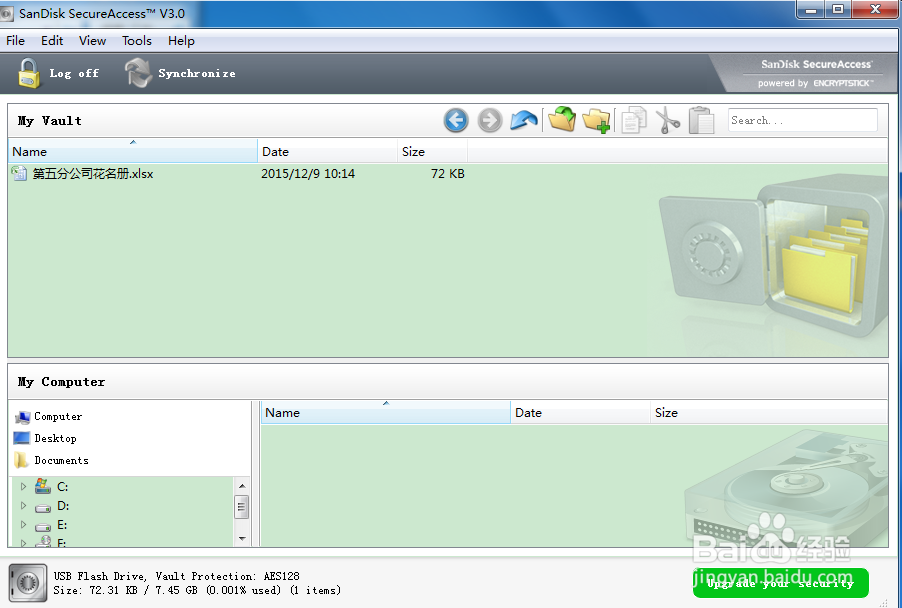Click the E: drive icon
Image resolution: width=902 pixels, height=608 pixels.
coord(43,526)
